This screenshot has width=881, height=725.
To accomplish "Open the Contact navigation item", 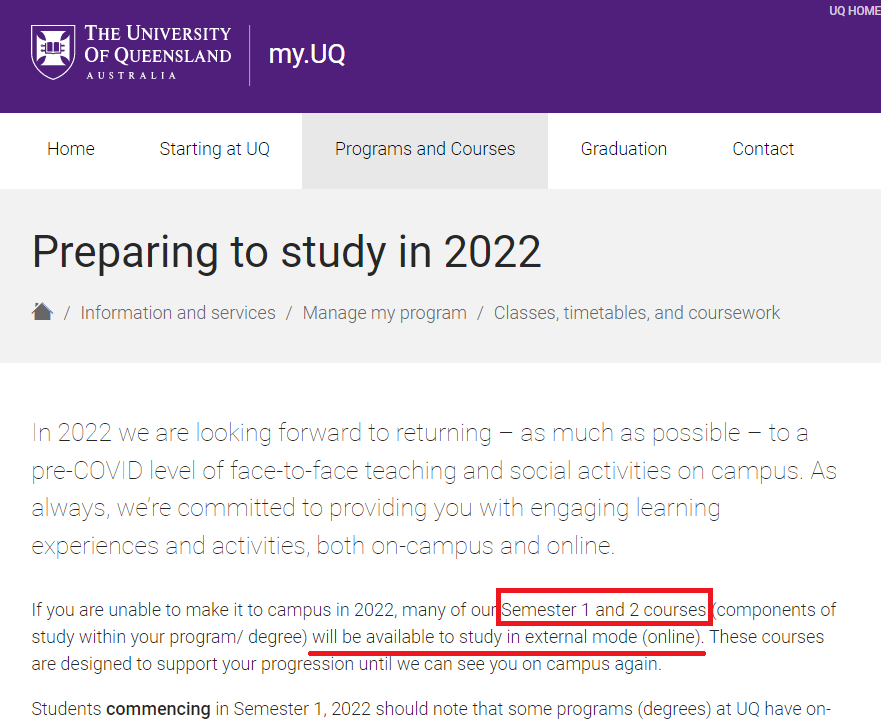I will click(x=763, y=149).
